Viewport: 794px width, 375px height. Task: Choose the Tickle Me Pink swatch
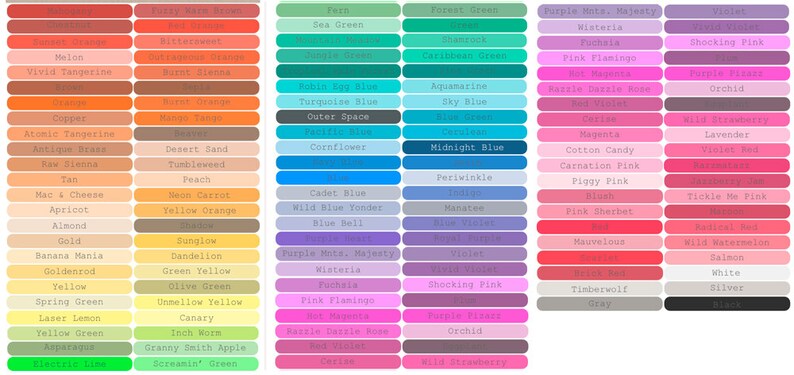pyautogui.click(x=727, y=196)
